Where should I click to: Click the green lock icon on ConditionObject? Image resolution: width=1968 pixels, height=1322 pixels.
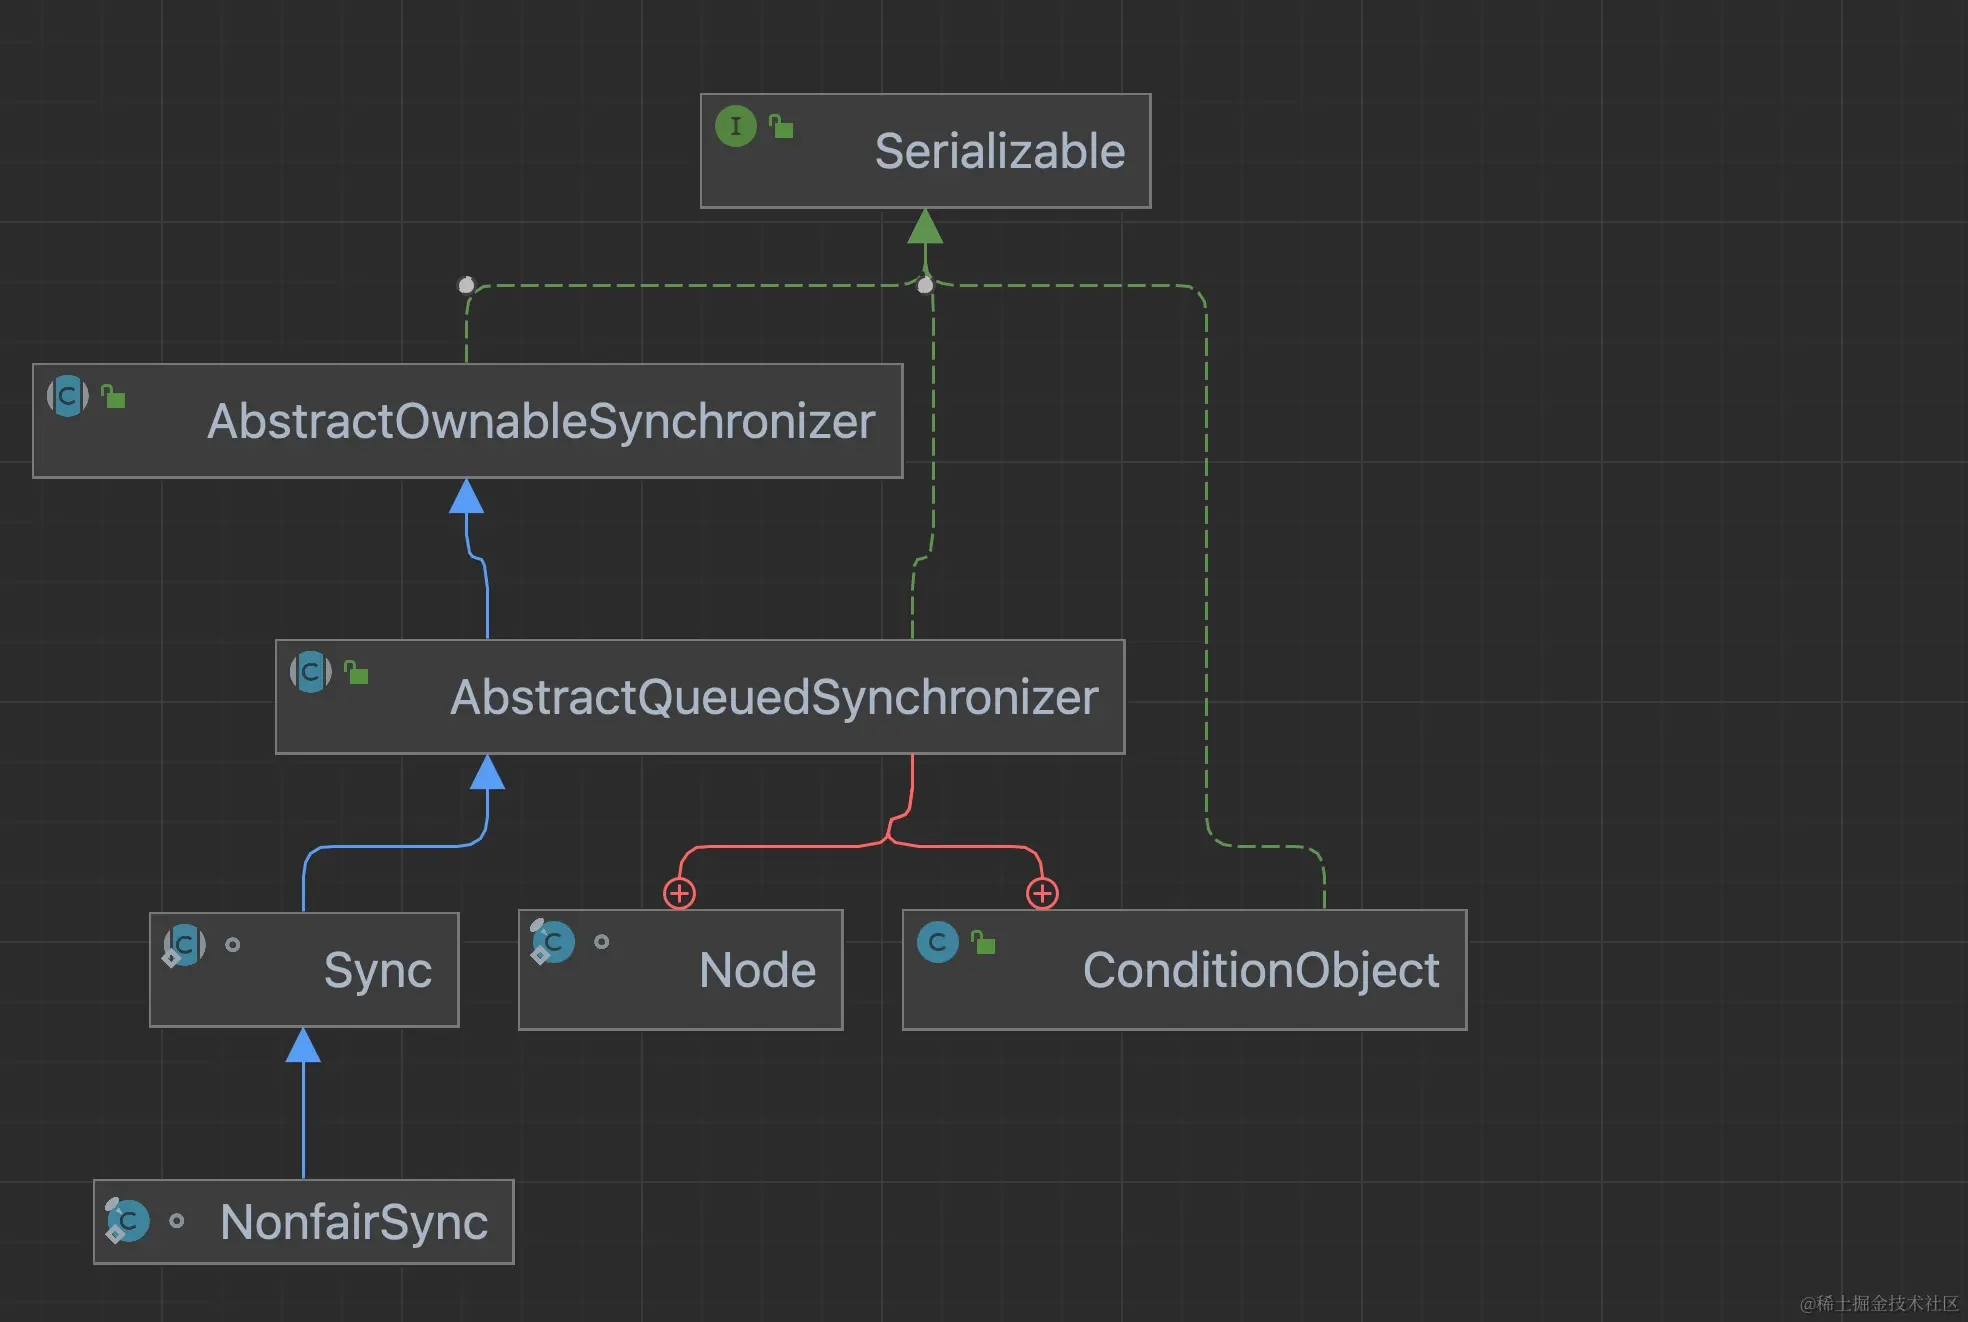(x=983, y=942)
